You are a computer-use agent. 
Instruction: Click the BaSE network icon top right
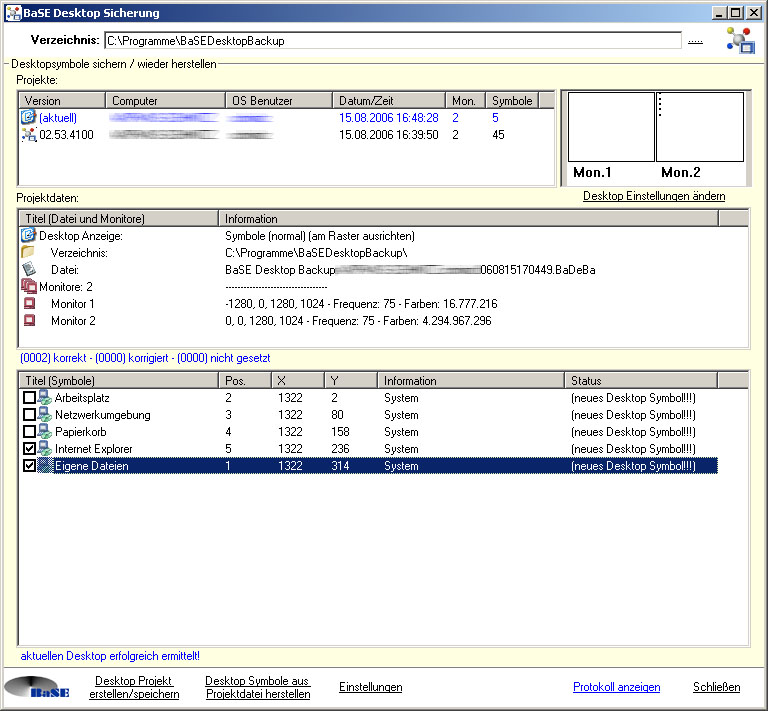[740, 39]
